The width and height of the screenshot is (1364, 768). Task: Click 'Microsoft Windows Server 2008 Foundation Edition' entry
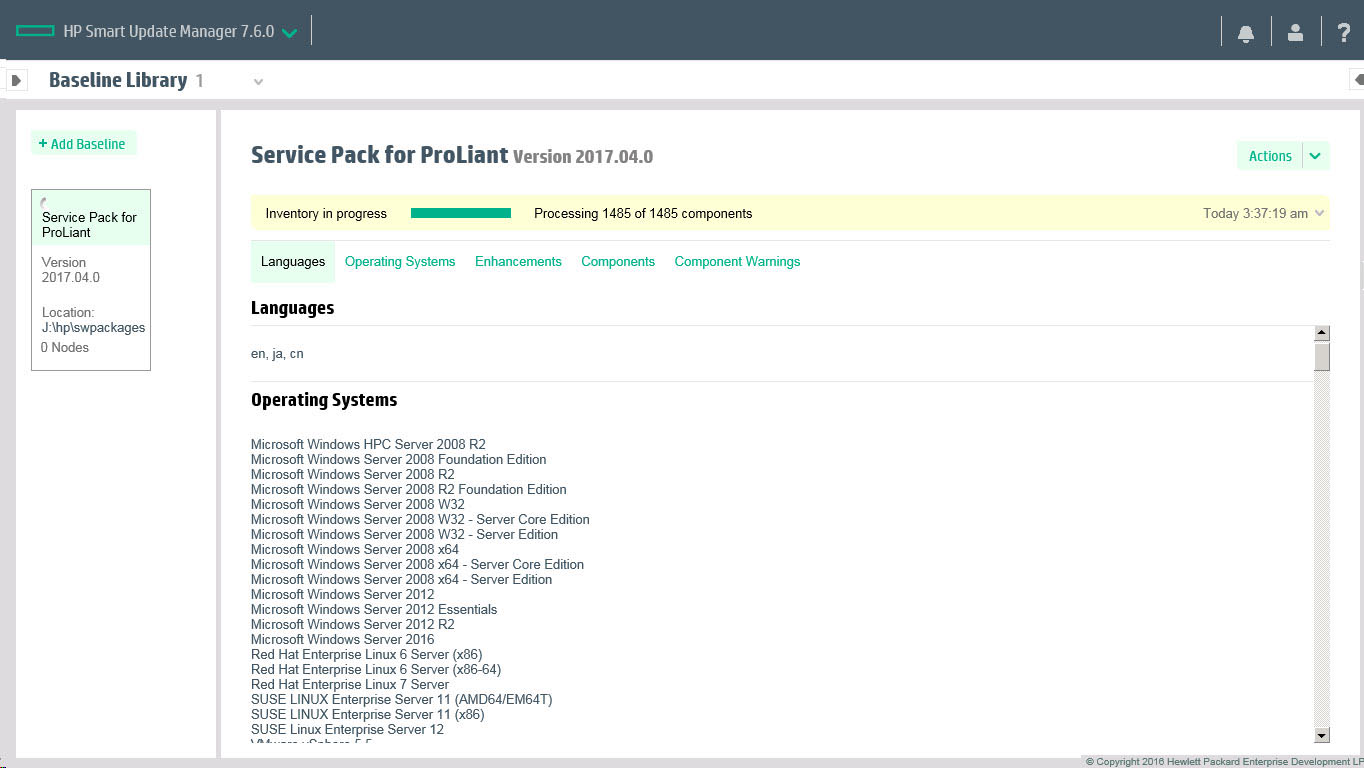tap(399, 459)
